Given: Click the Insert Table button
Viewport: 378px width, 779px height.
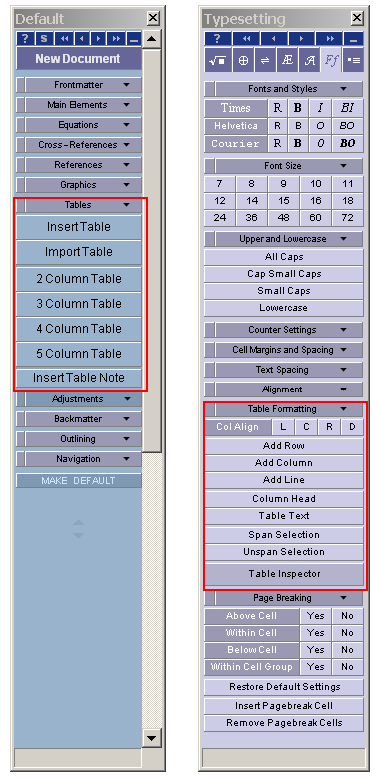Looking at the screenshot, I should (x=79, y=227).
